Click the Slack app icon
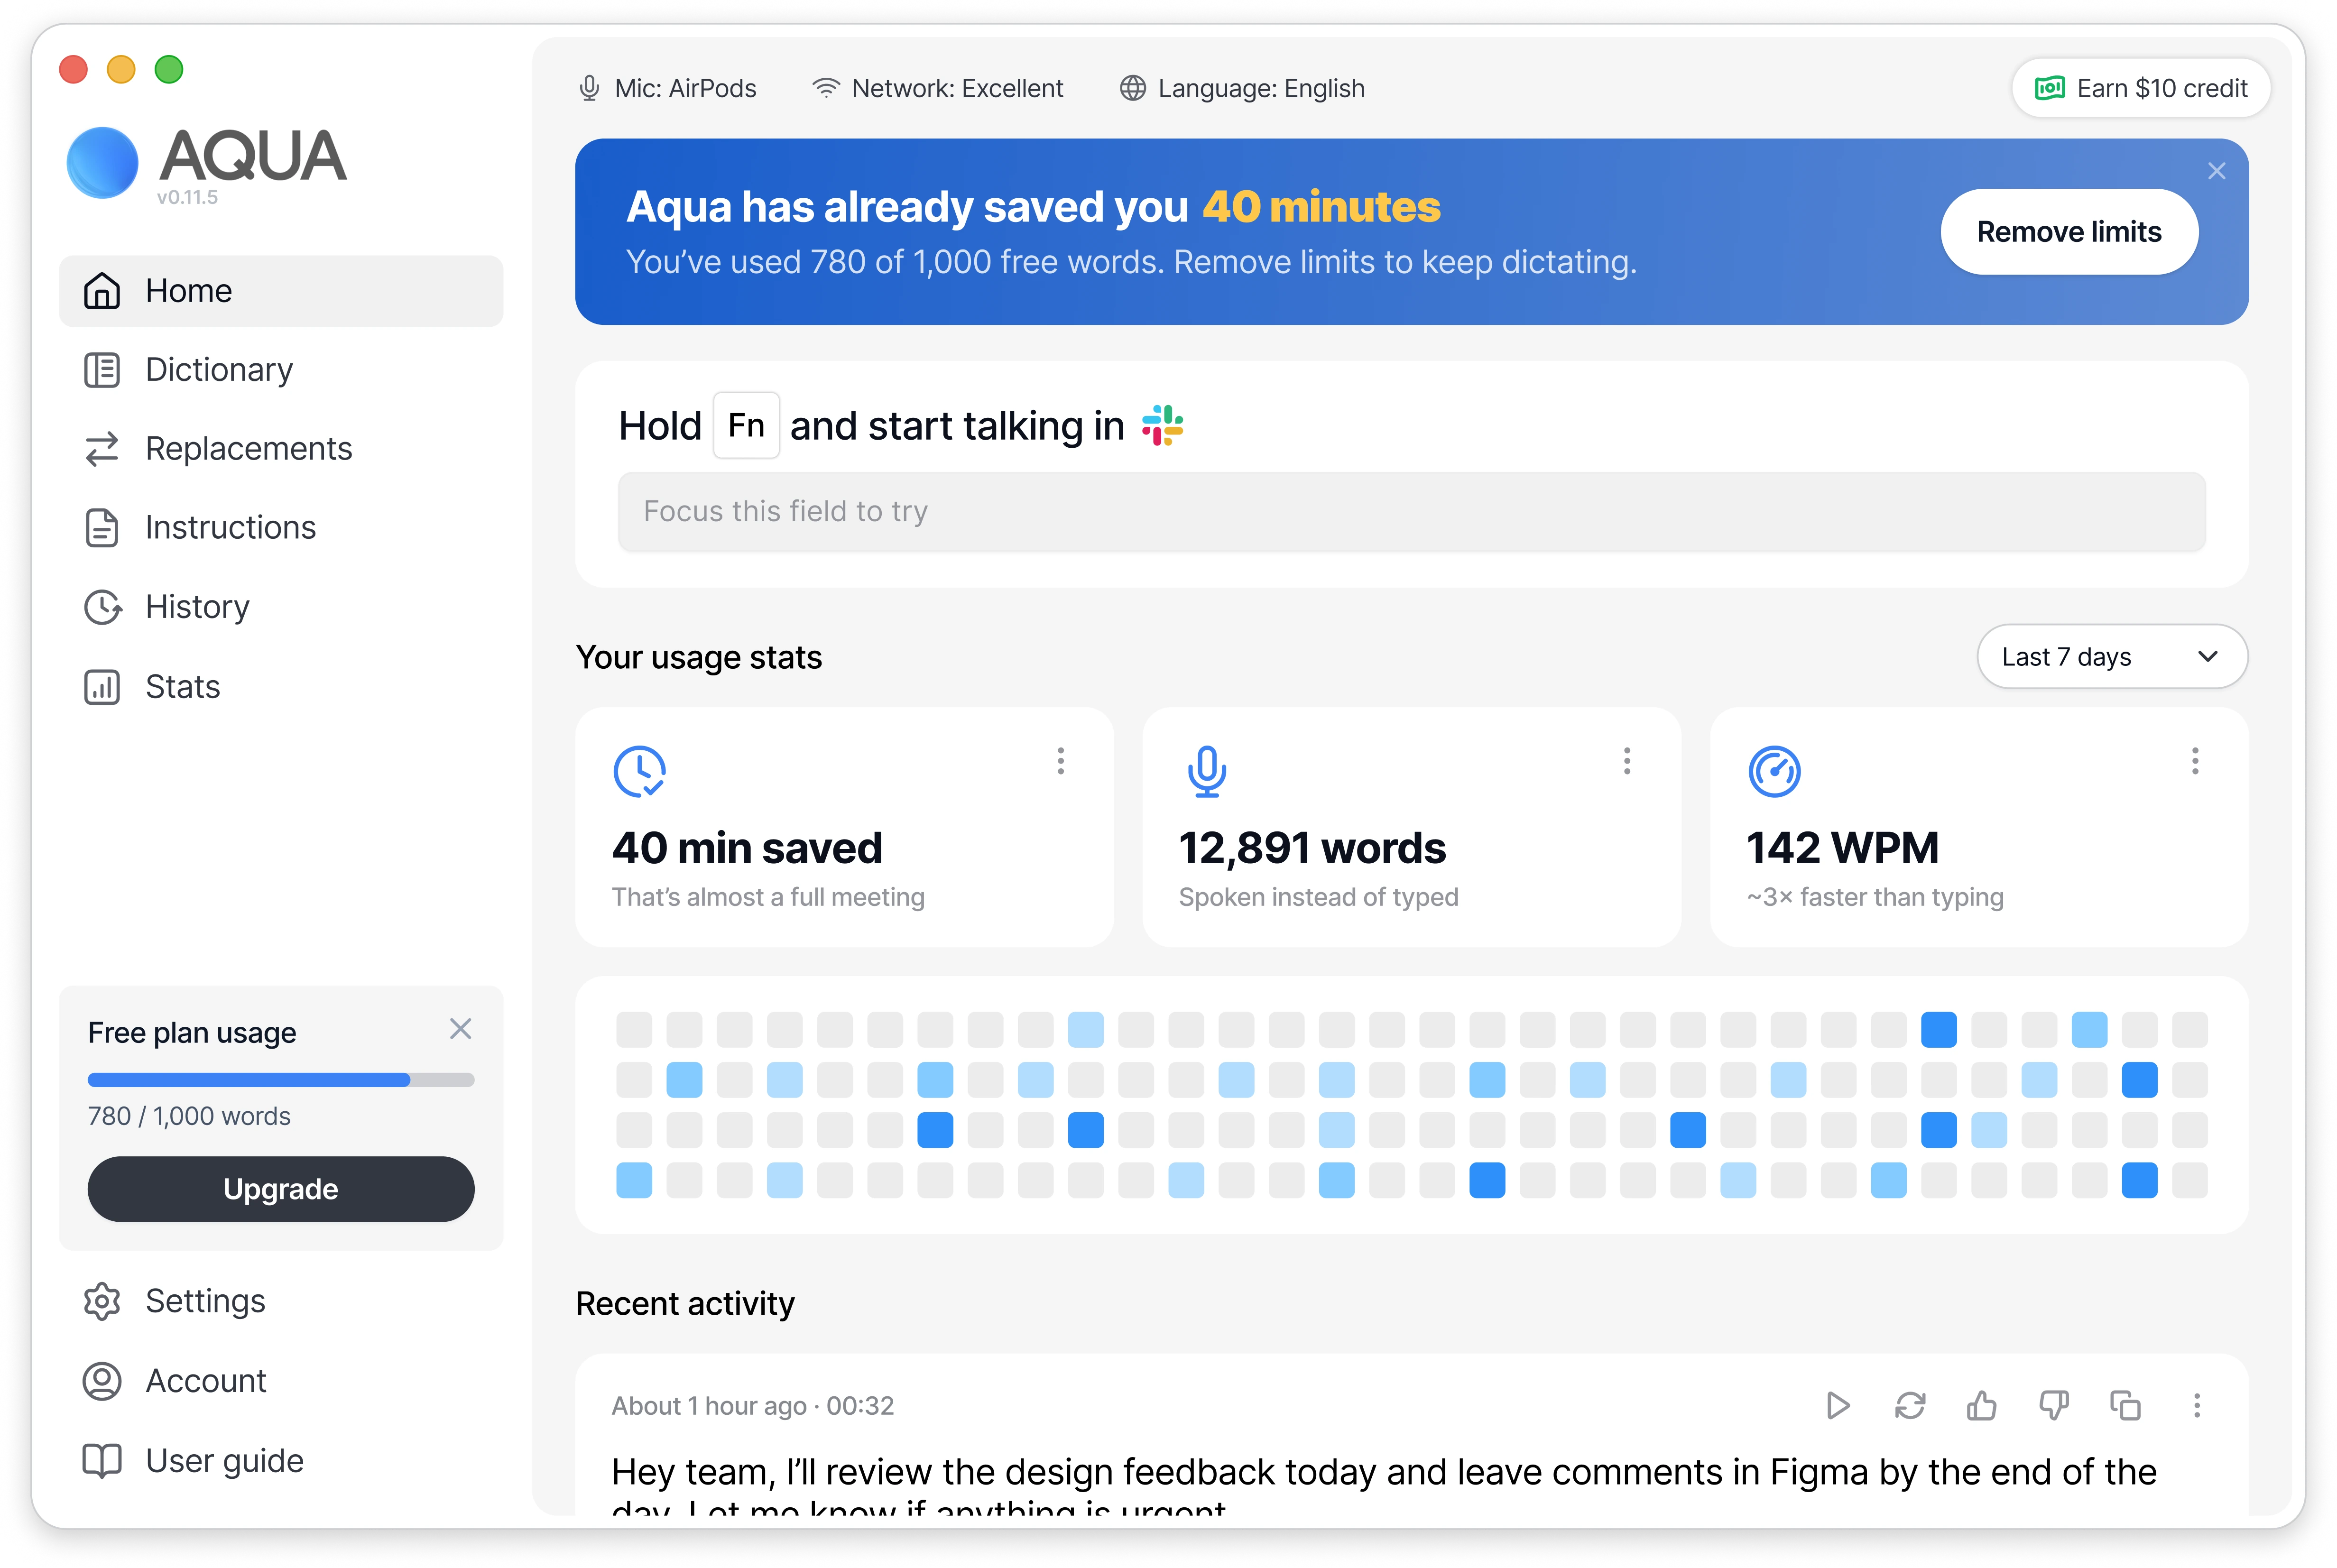The width and height of the screenshot is (2337, 1568). coord(1163,425)
